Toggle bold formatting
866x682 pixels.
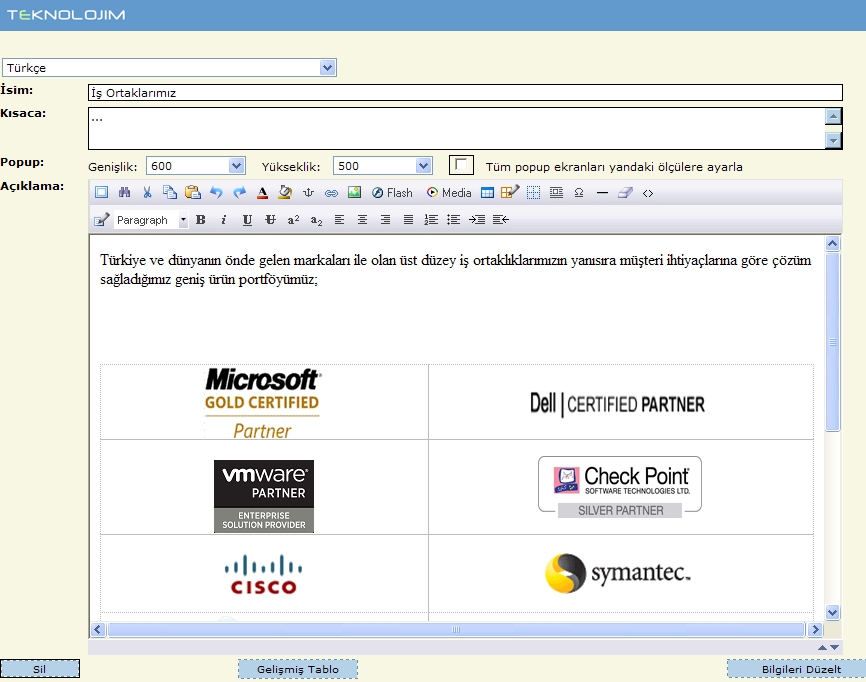pyautogui.click(x=201, y=220)
